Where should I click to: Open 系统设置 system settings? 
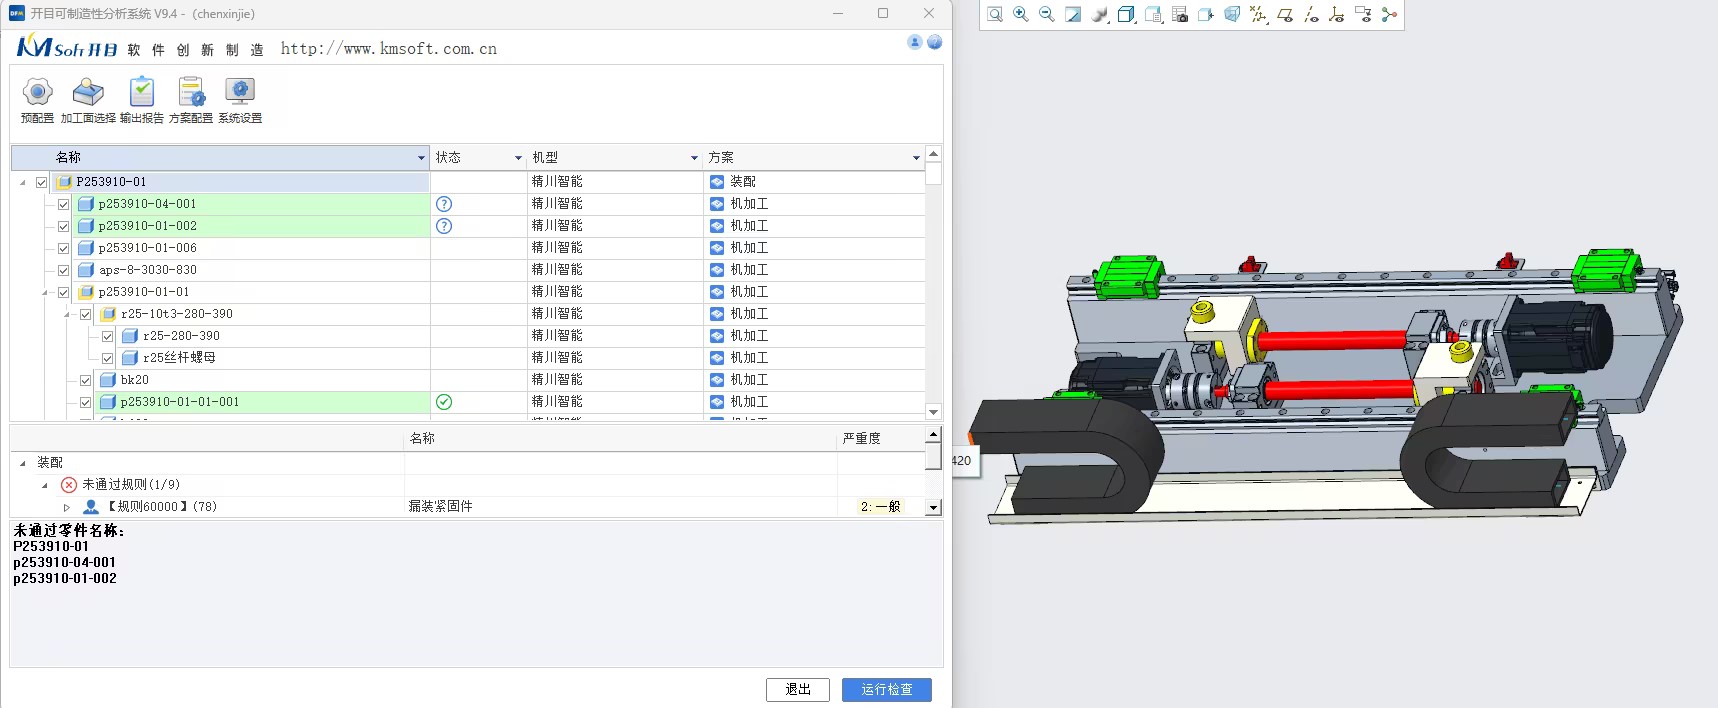point(240,100)
